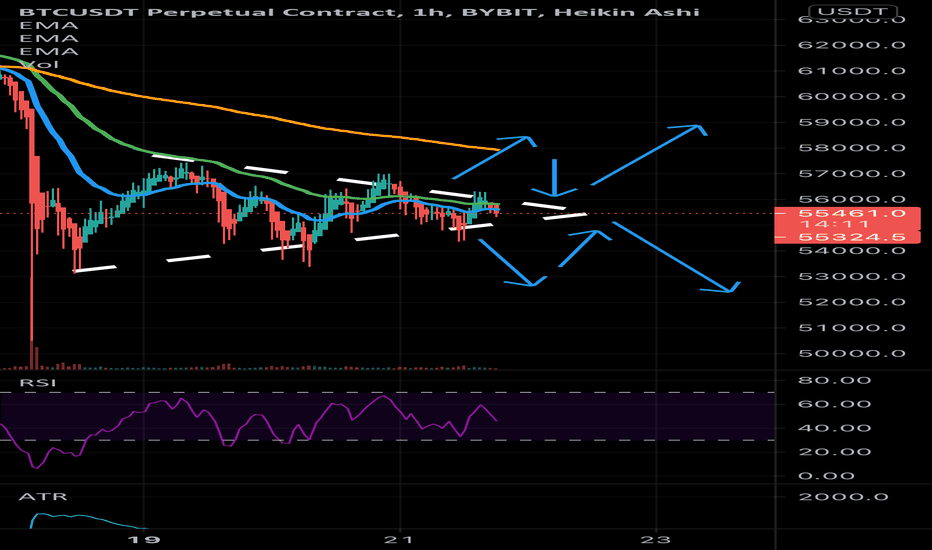
Task: Click the 53000.0 price axis label
Action: 852,276
